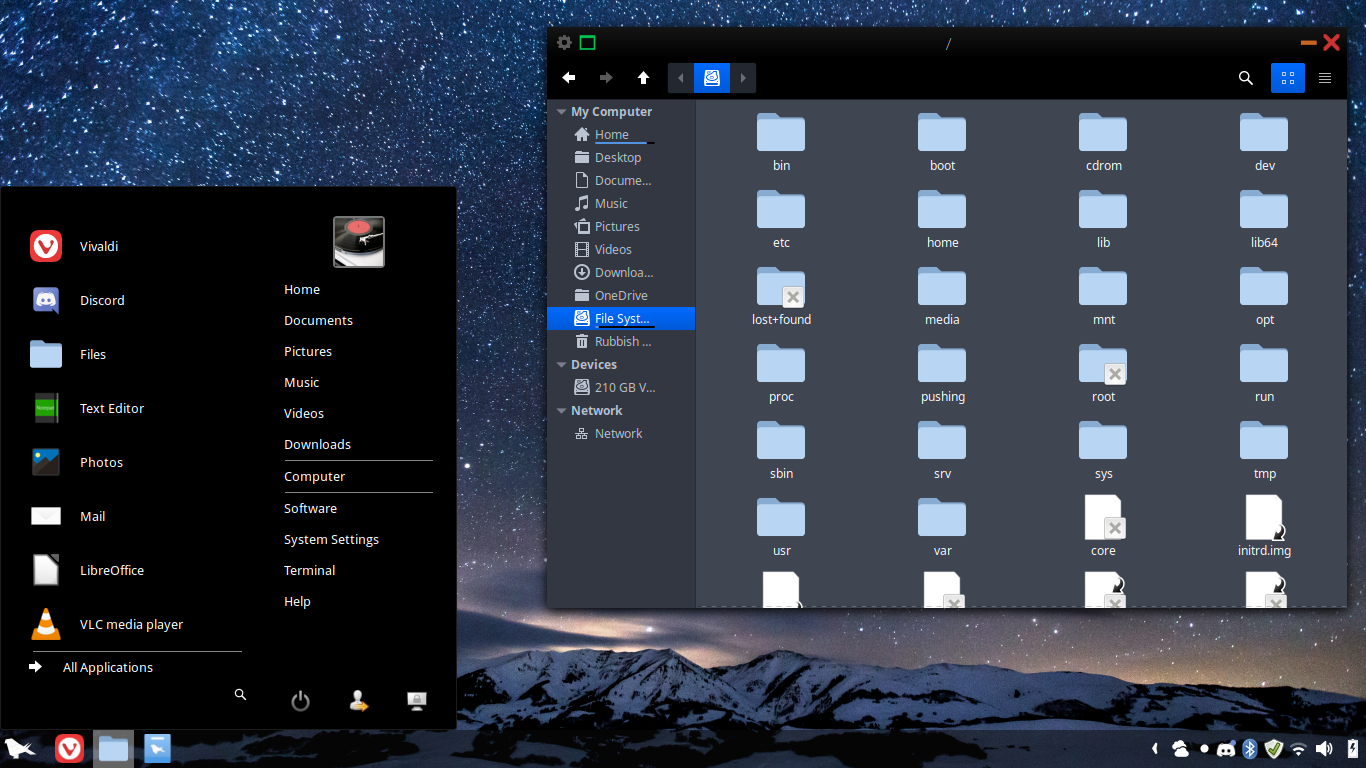
Task: Open Home in the file manager sidebar
Action: coord(621,135)
